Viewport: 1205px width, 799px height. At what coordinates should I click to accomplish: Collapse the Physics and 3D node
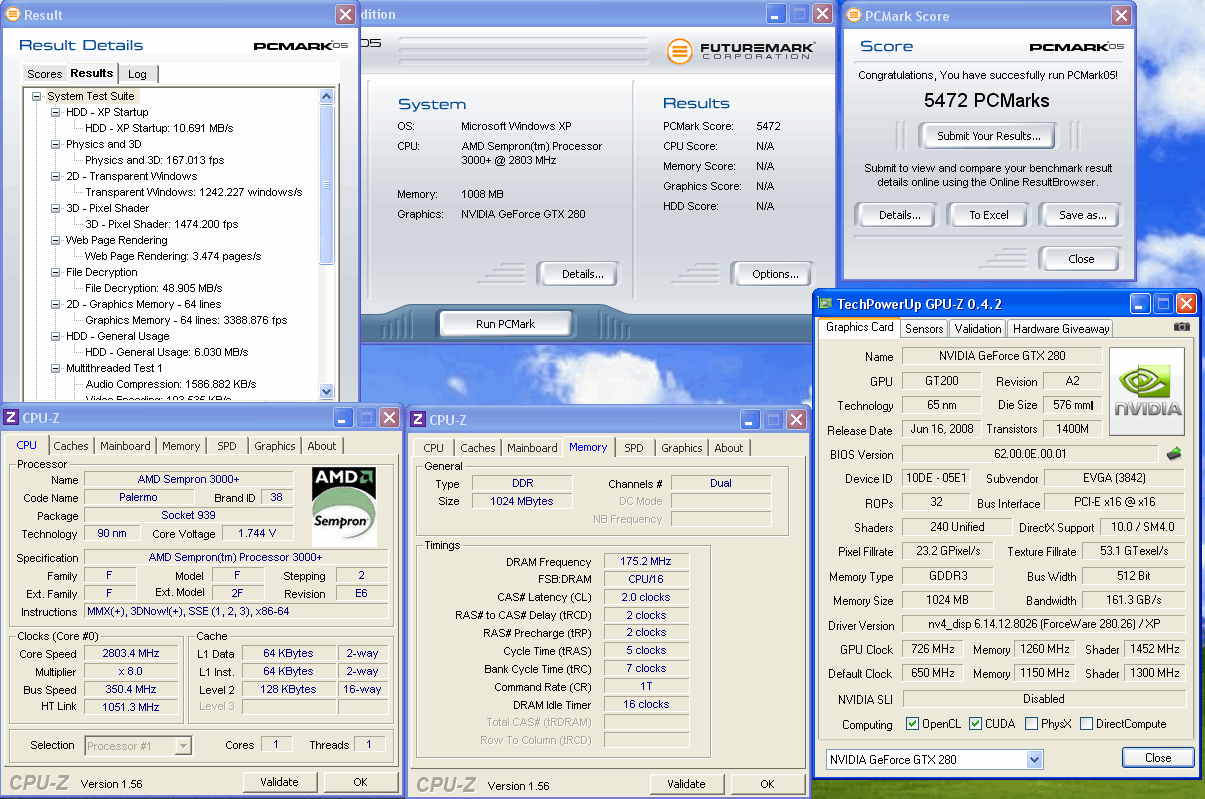pos(56,145)
